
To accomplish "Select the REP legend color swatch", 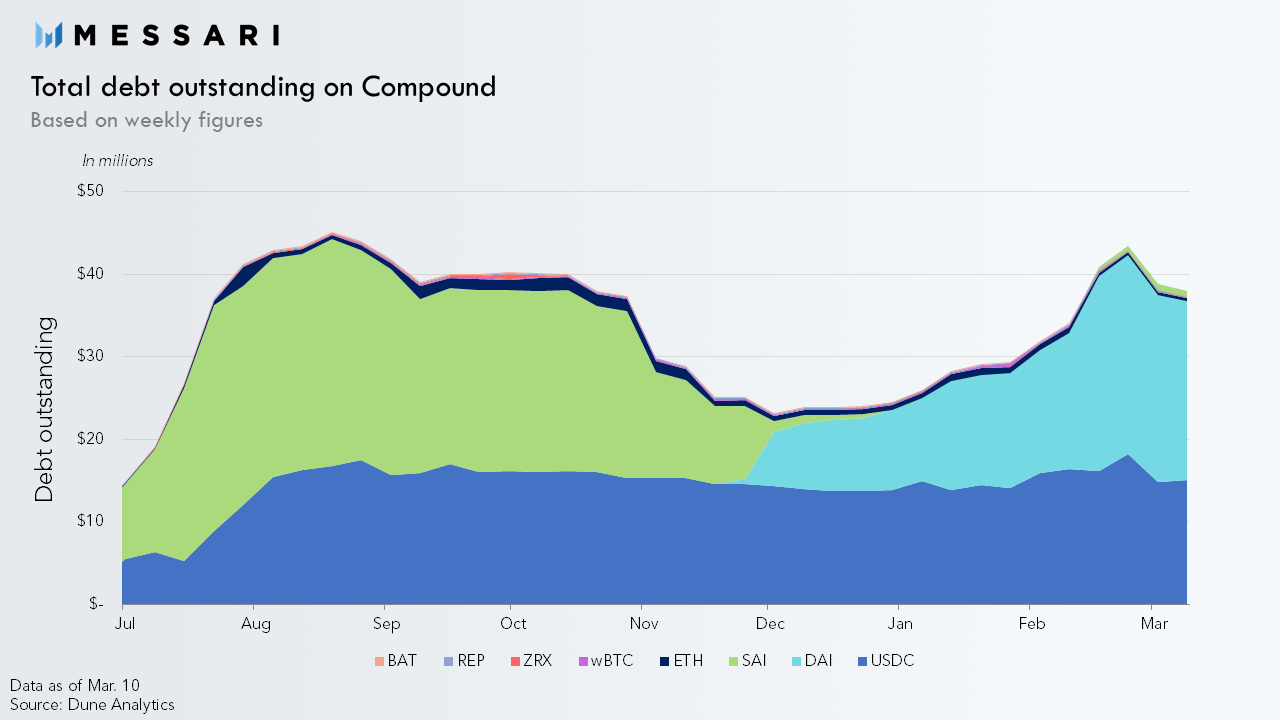I will point(449,661).
